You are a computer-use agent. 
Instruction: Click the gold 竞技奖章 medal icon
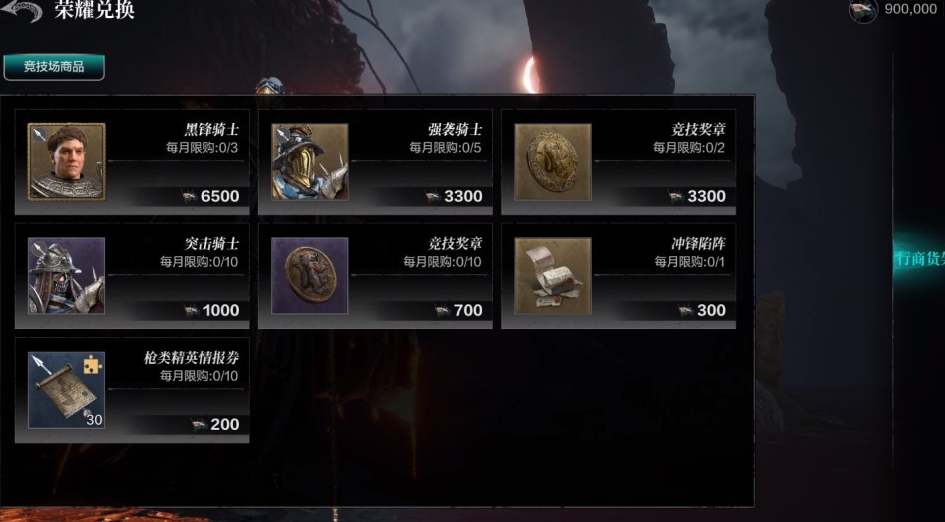tap(553, 162)
